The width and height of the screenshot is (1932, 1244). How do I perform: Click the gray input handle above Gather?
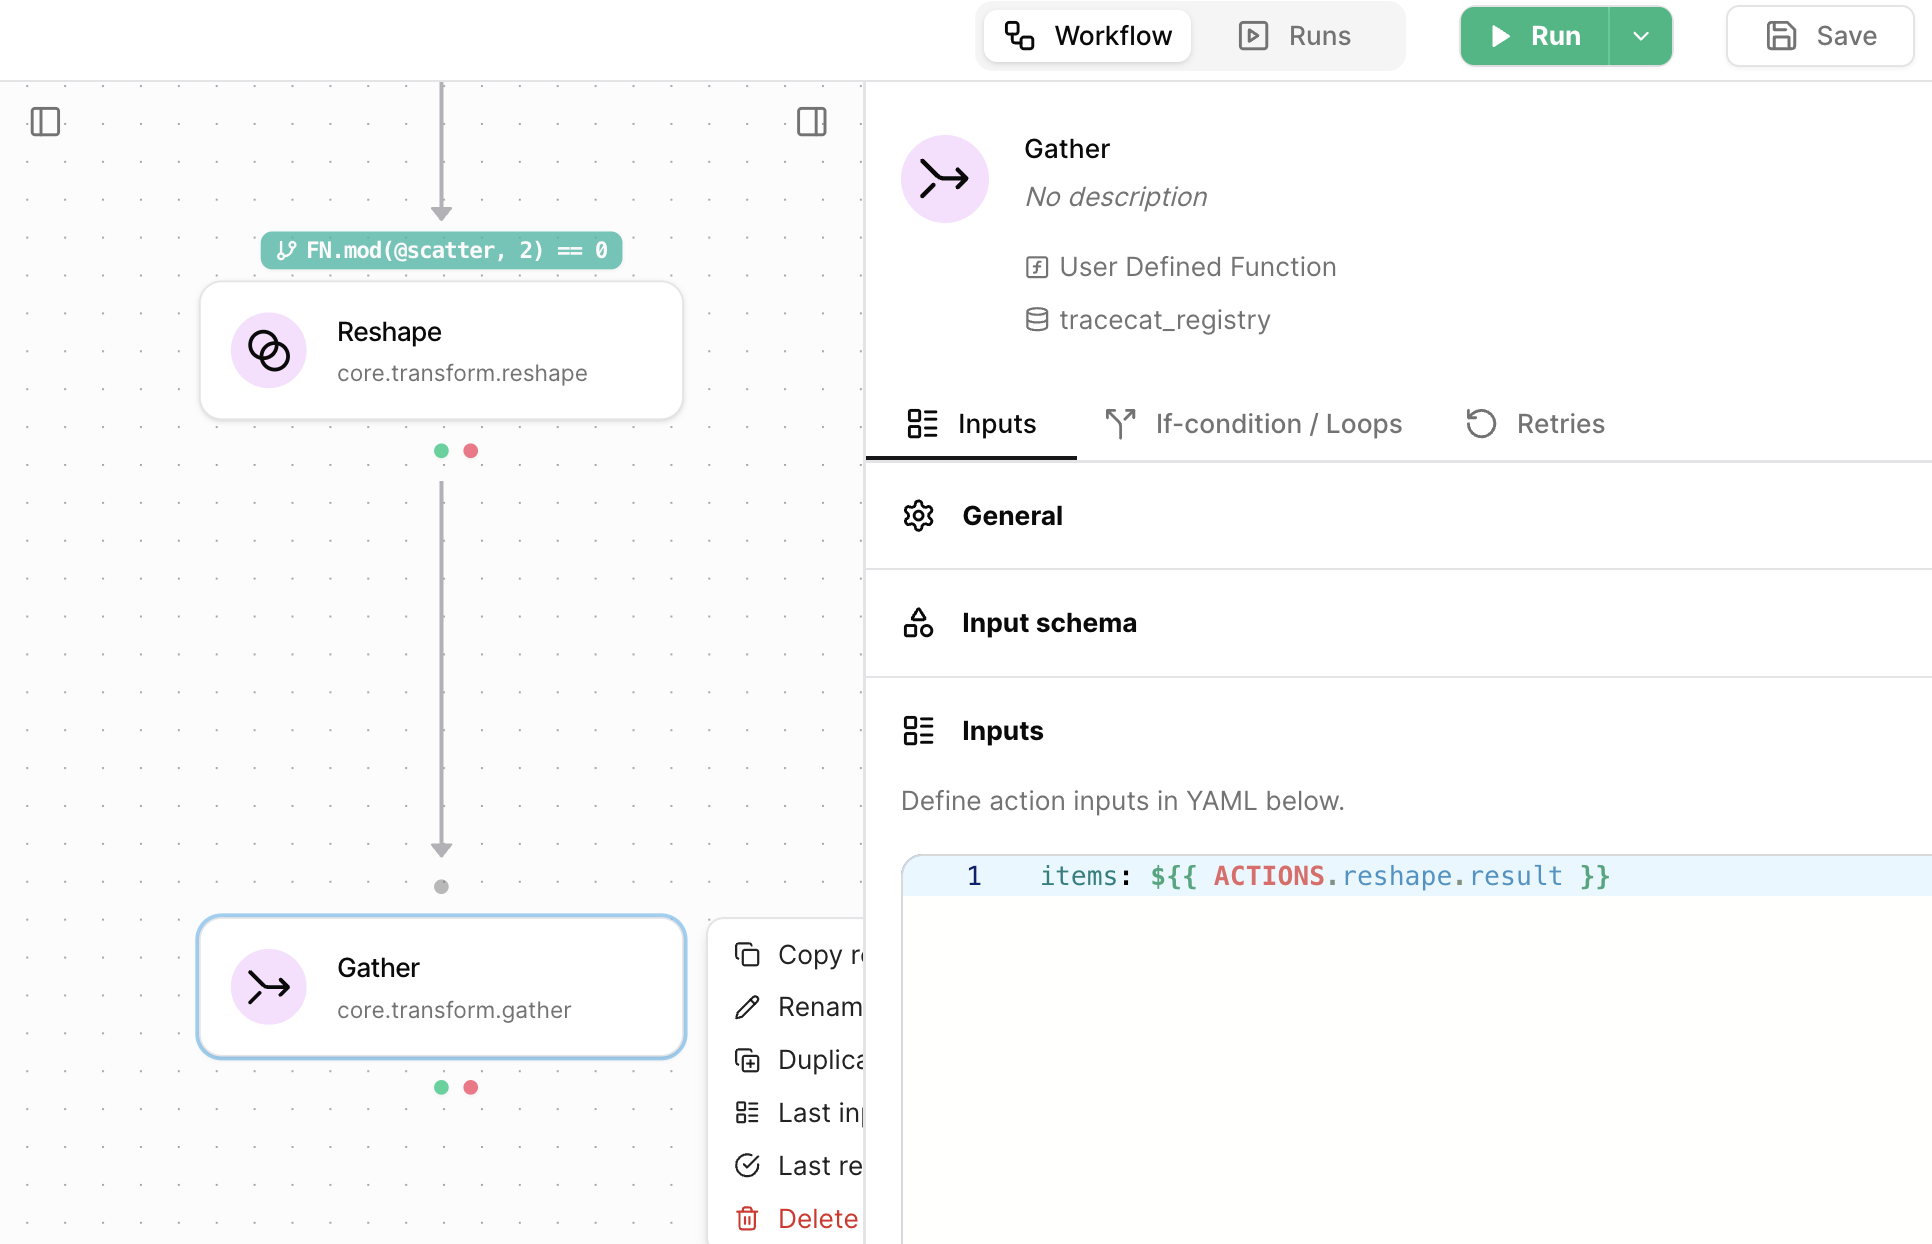(x=441, y=887)
